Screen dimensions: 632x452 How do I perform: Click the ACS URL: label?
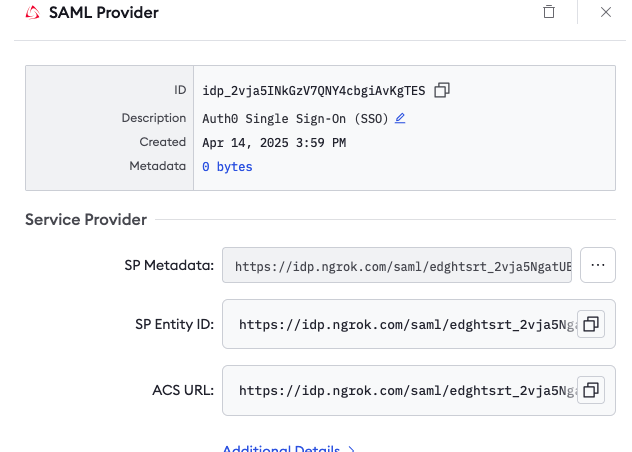click(183, 390)
